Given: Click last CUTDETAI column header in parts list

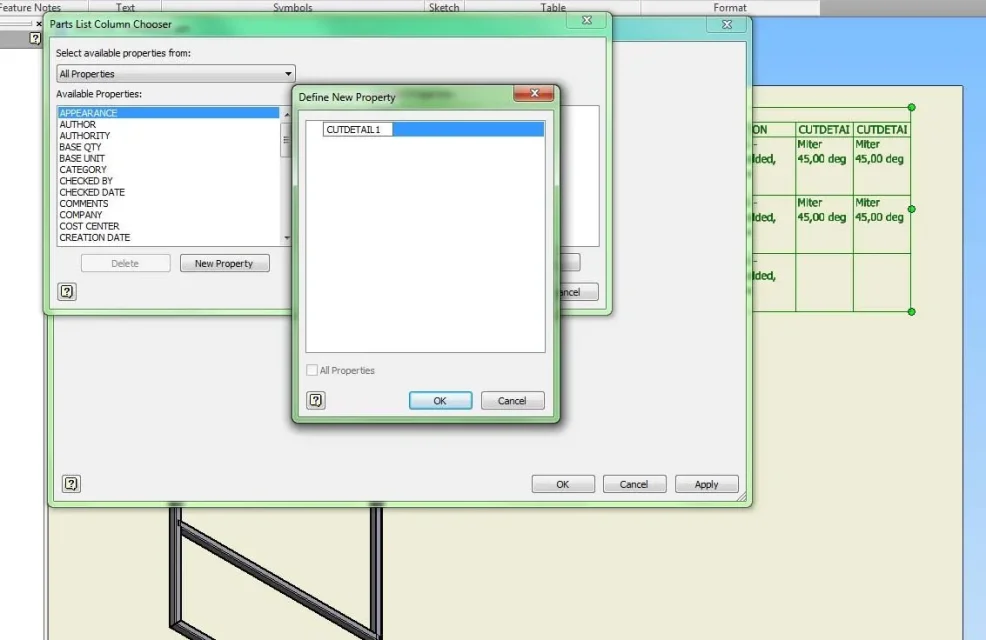Looking at the screenshot, I should click(882, 130).
